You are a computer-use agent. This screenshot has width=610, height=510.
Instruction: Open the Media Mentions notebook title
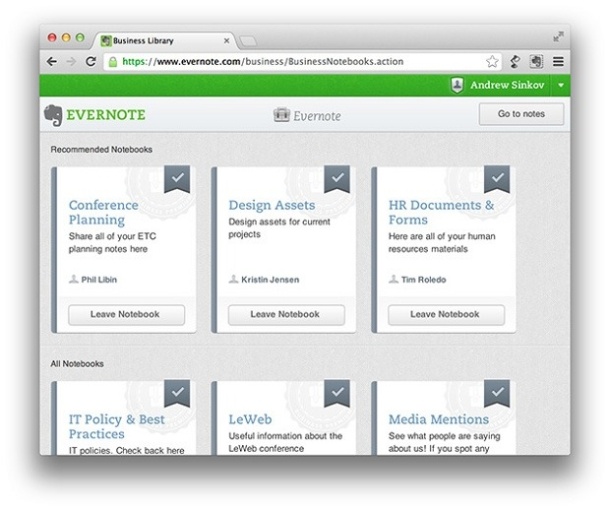[438, 419]
